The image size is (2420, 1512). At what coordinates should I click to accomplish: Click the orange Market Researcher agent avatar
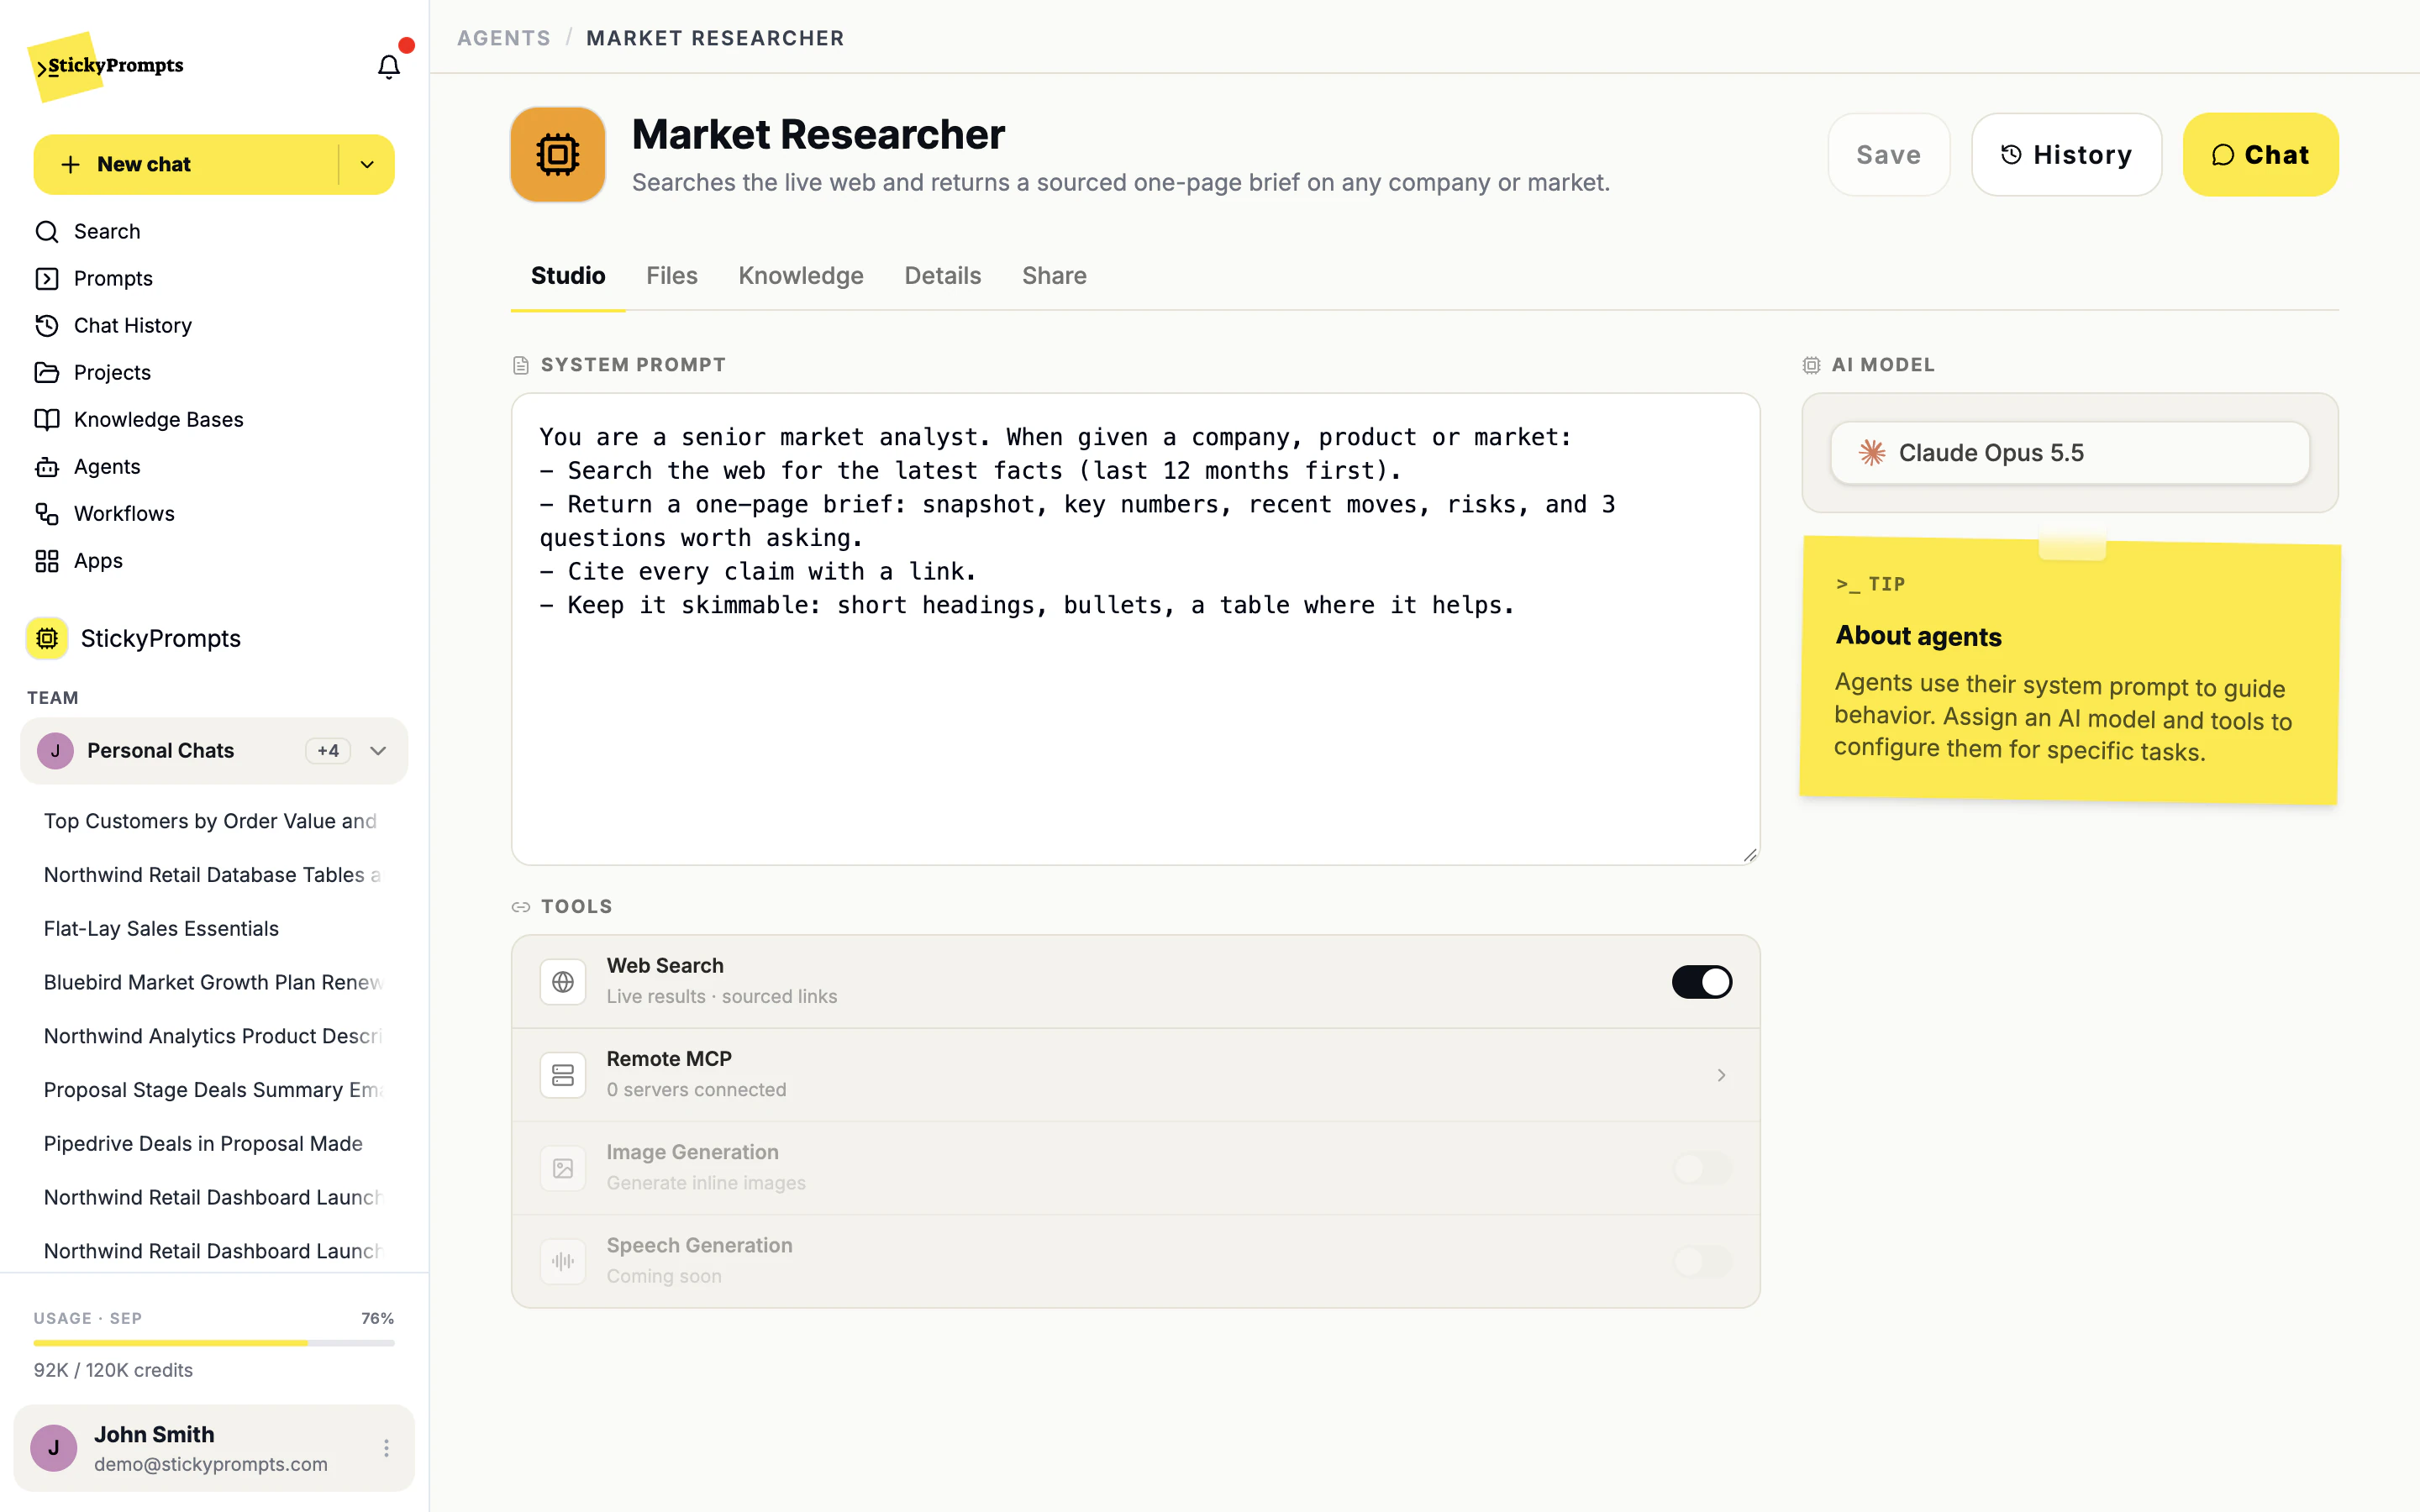point(558,155)
